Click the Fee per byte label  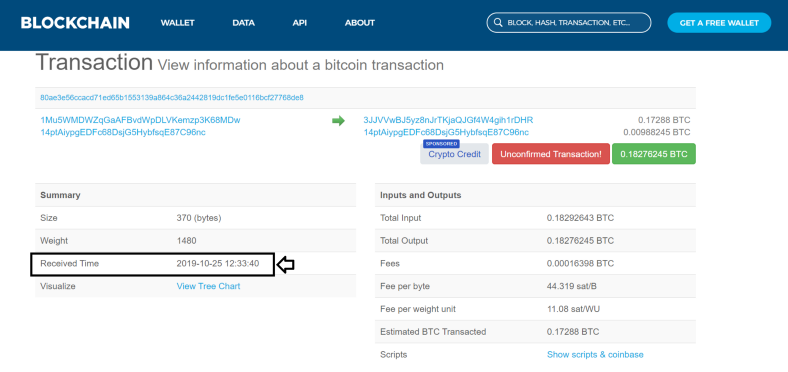coord(405,286)
